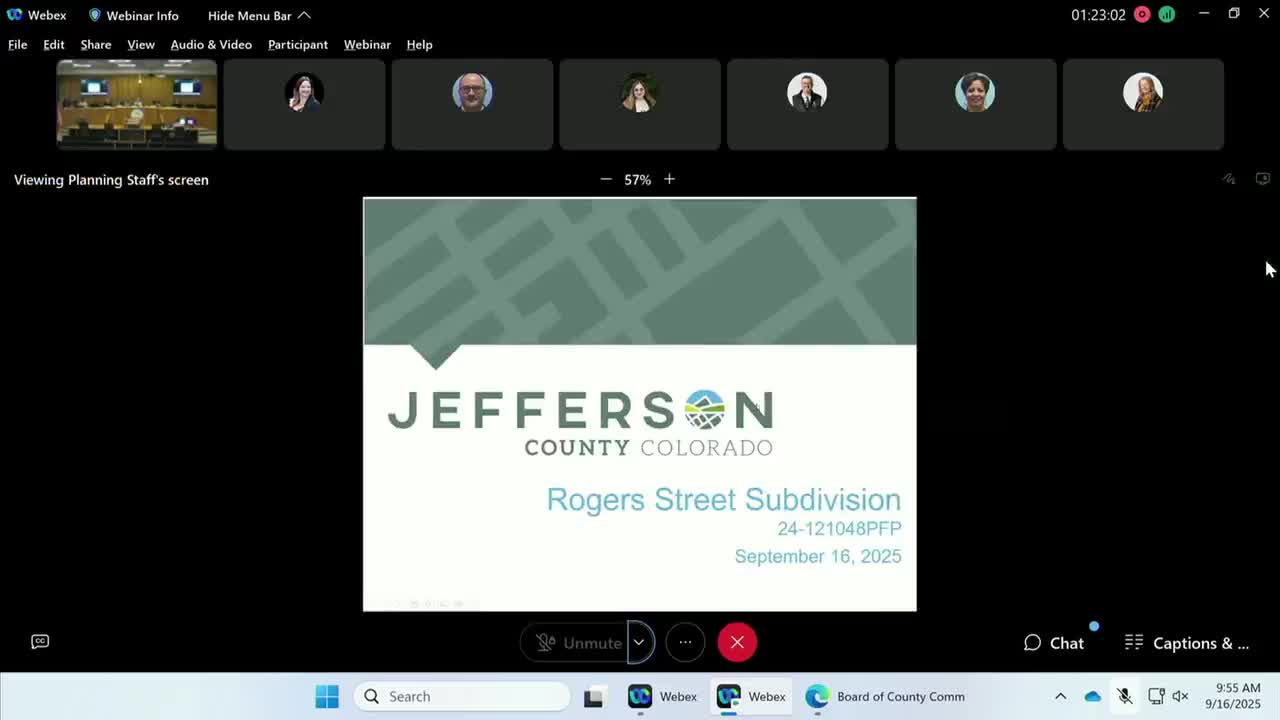This screenshot has width=1280, height=720.
Task: Switch to Edge Board of County Comm window
Action: click(886, 696)
